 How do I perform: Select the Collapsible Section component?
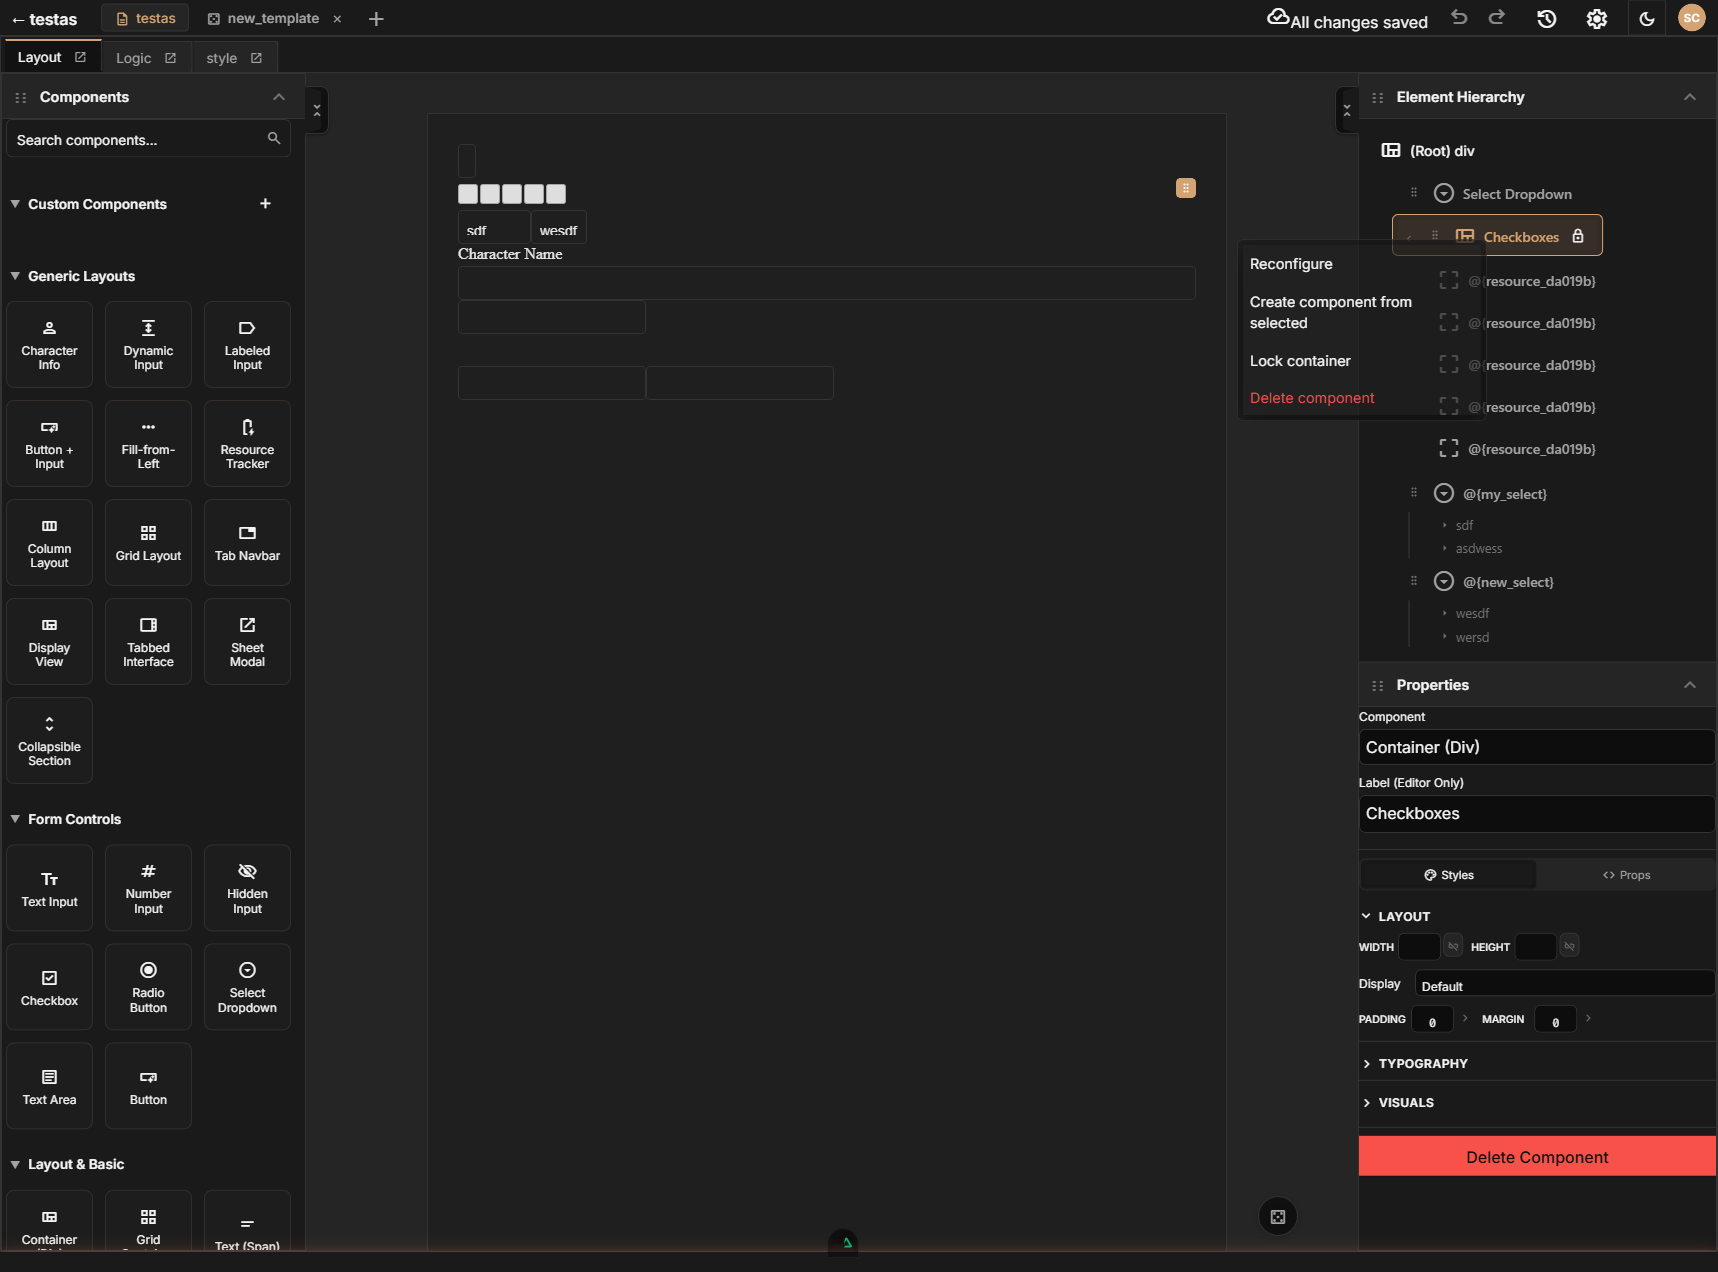[x=49, y=740]
